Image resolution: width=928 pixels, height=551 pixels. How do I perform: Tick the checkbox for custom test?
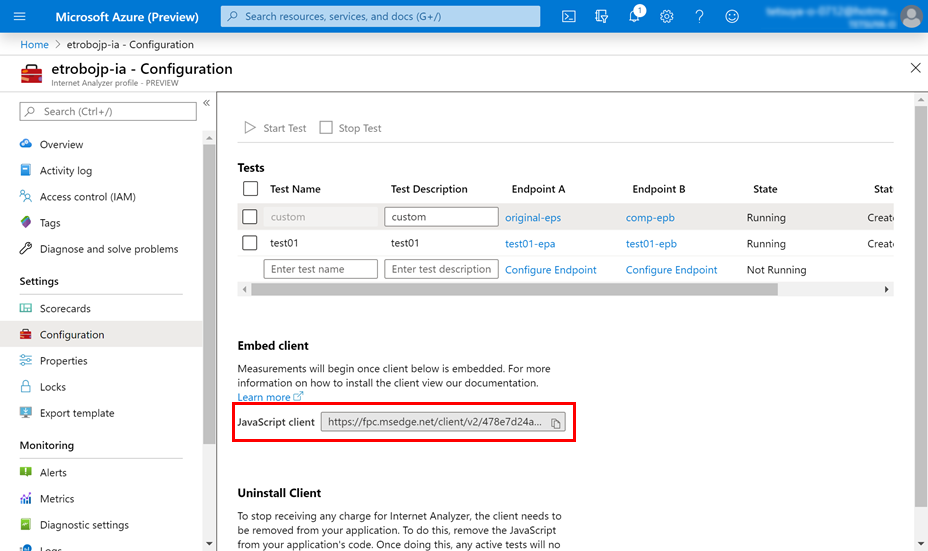point(250,217)
